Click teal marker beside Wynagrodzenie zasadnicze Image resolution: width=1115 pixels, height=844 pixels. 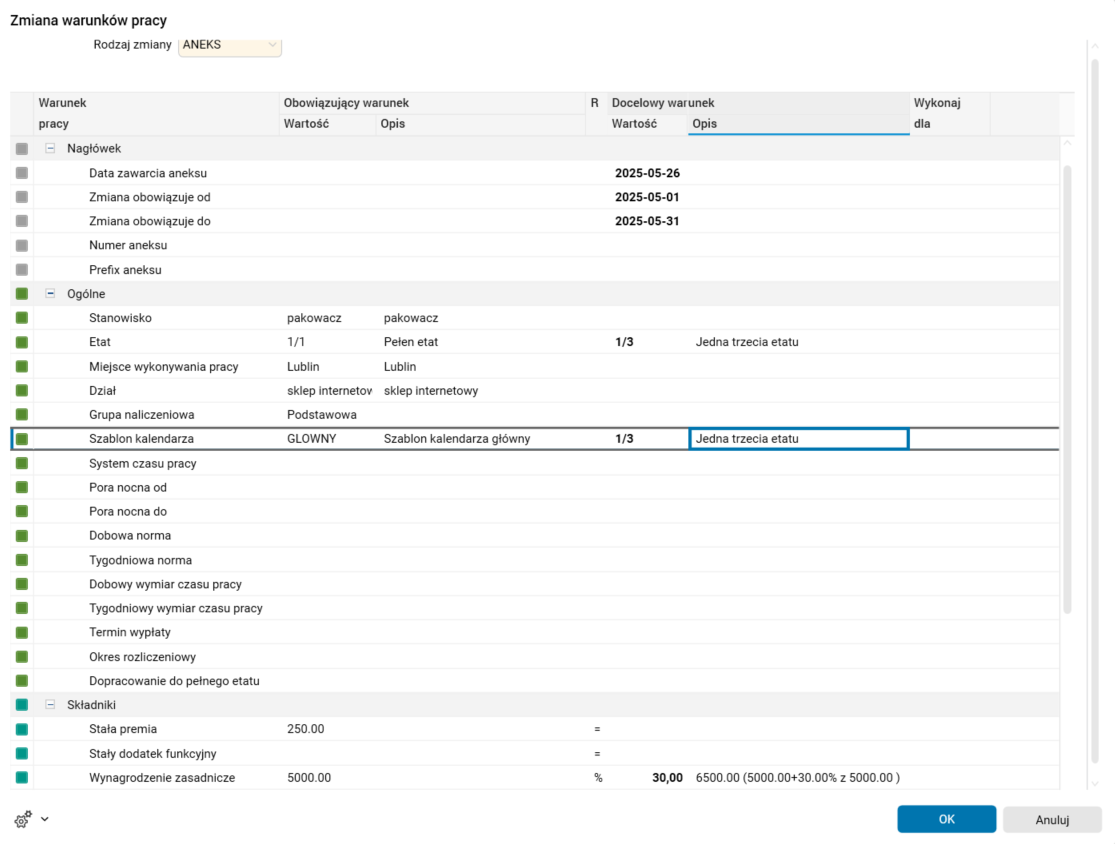pyautogui.click(x=22, y=777)
